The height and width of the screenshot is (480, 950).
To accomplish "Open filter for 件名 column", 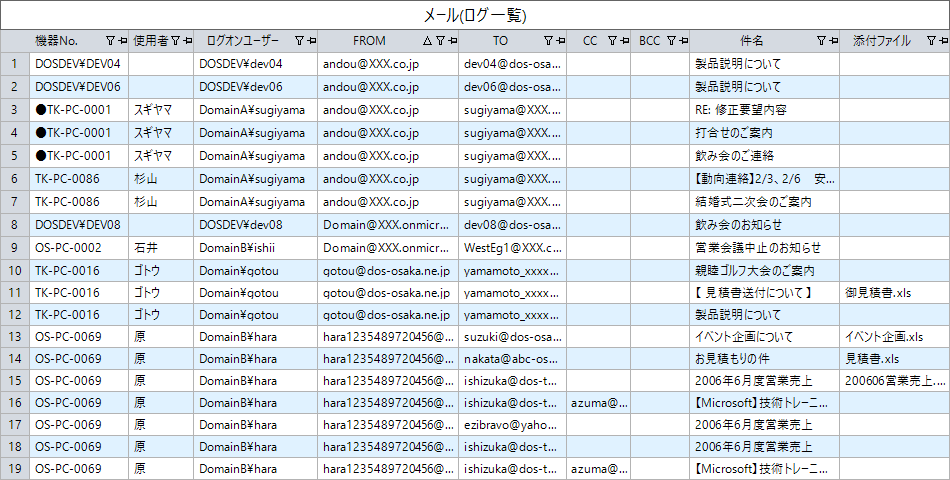I will pos(821,41).
